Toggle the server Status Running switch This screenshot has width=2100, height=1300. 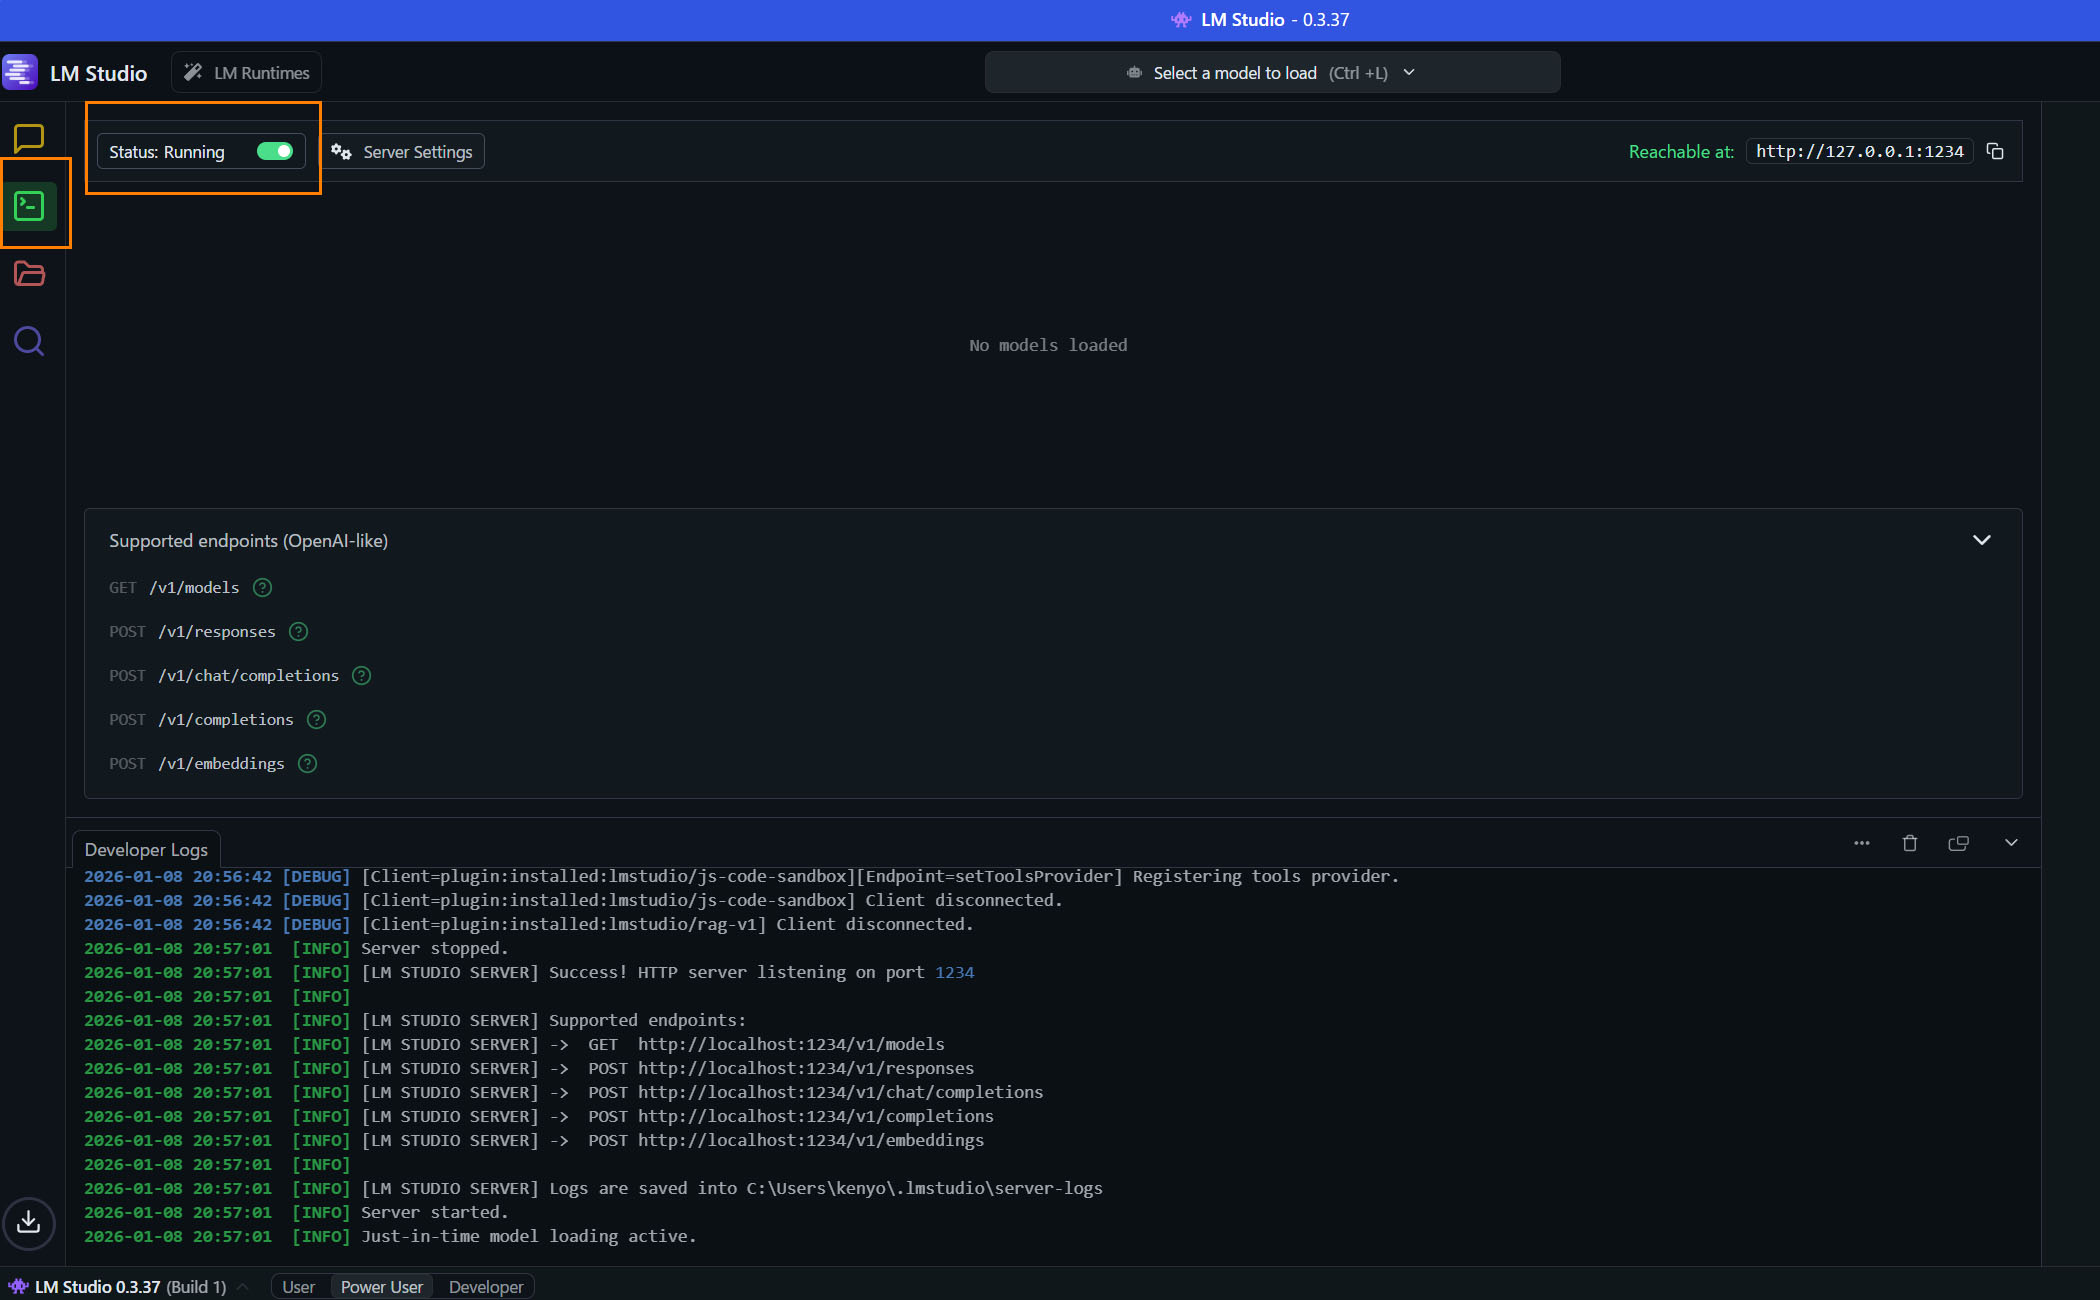(x=275, y=151)
